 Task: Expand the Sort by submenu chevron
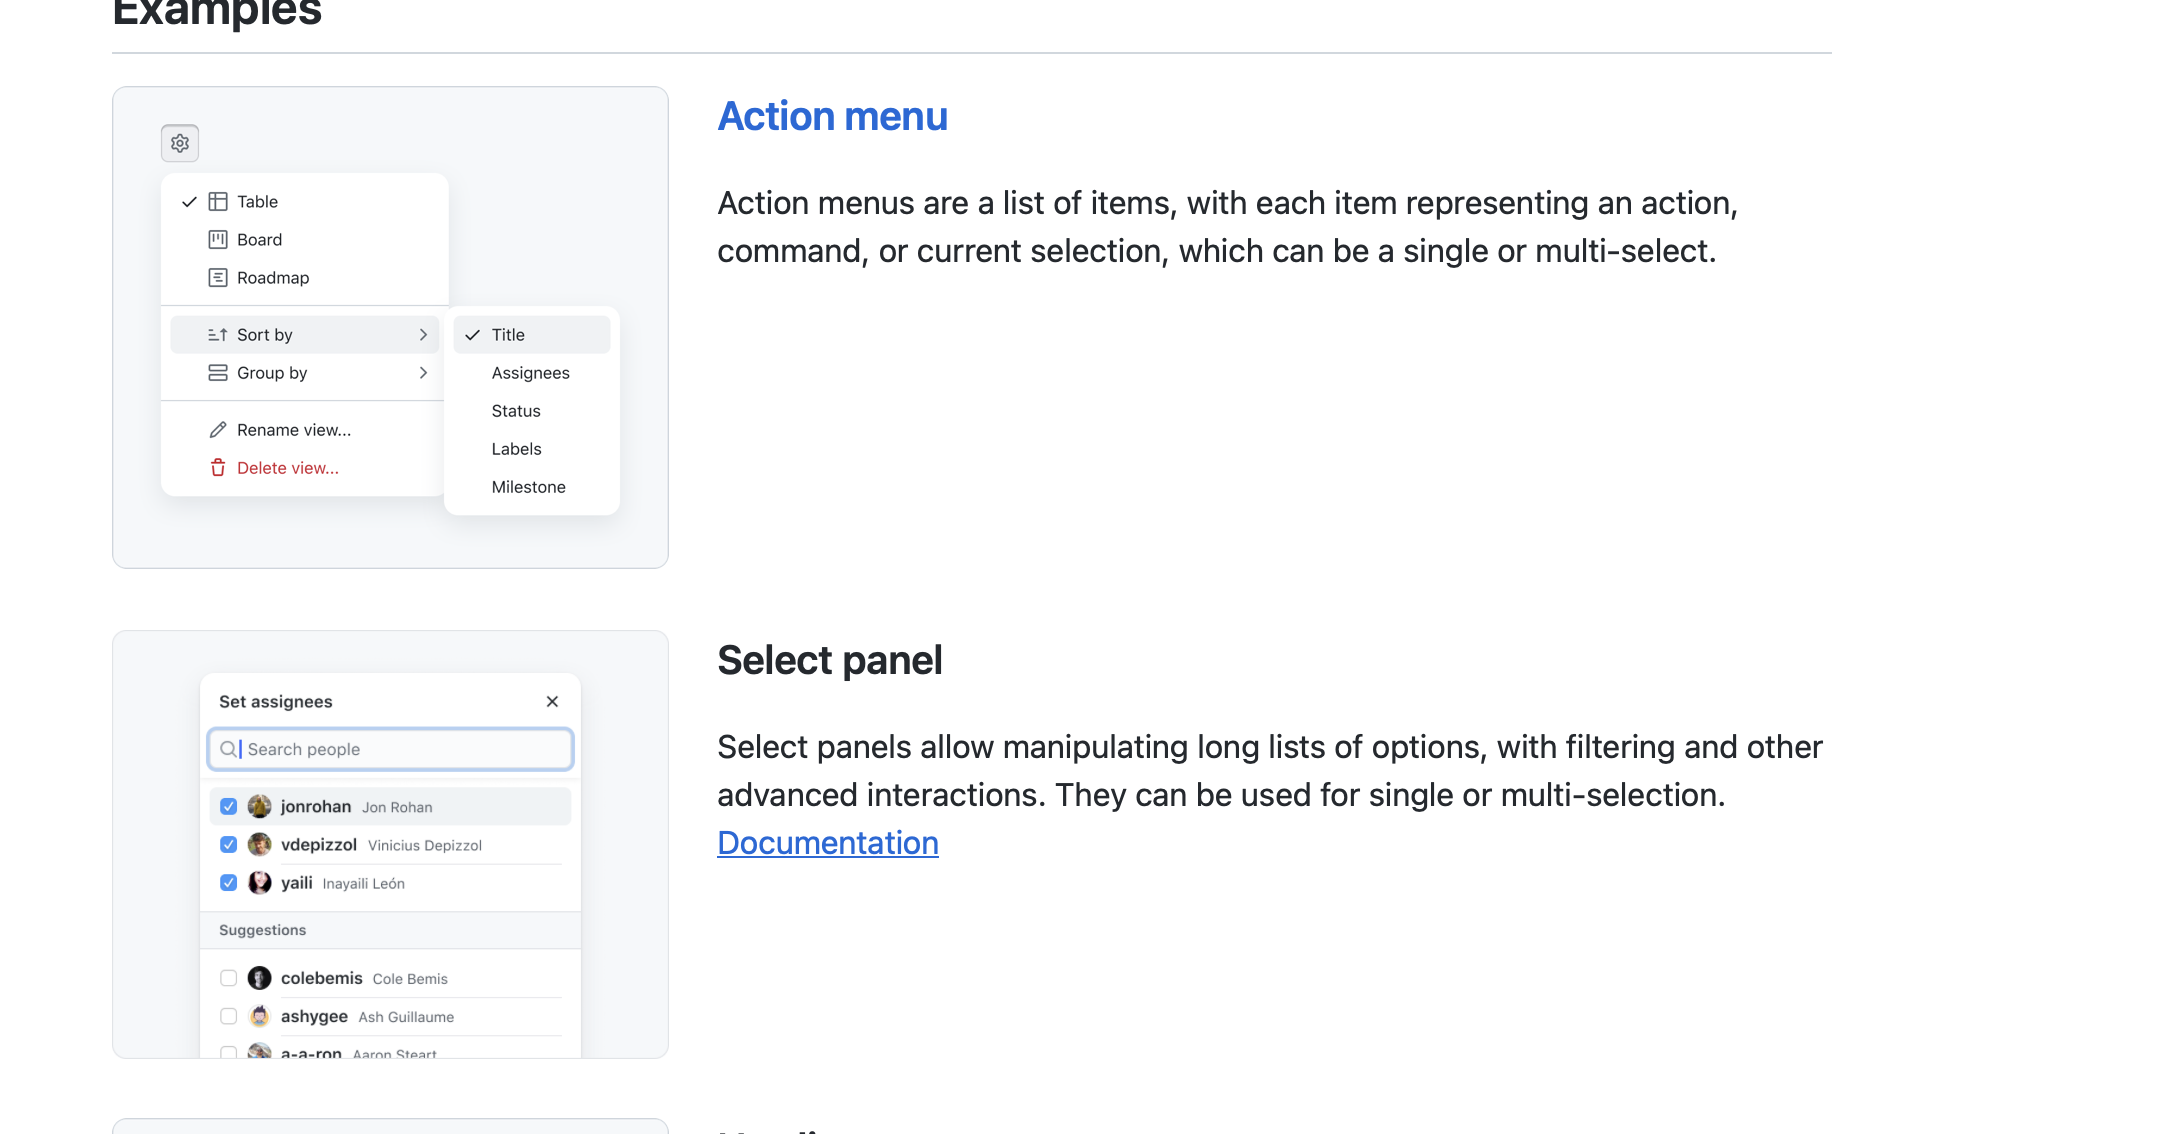pyautogui.click(x=423, y=334)
